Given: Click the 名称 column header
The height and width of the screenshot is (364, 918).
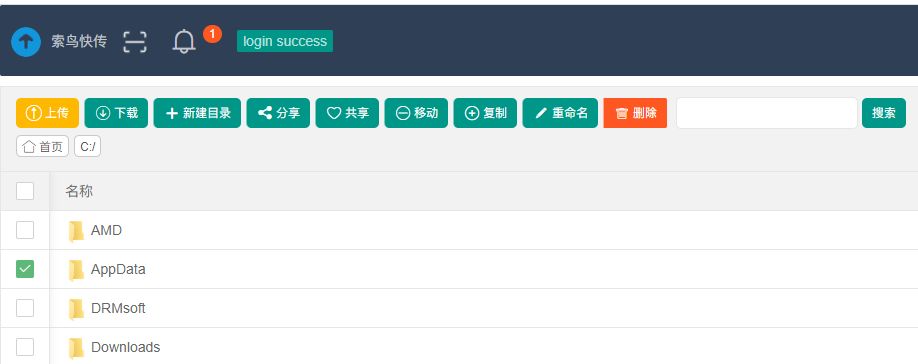Looking at the screenshot, I should click(x=79, y=191).
